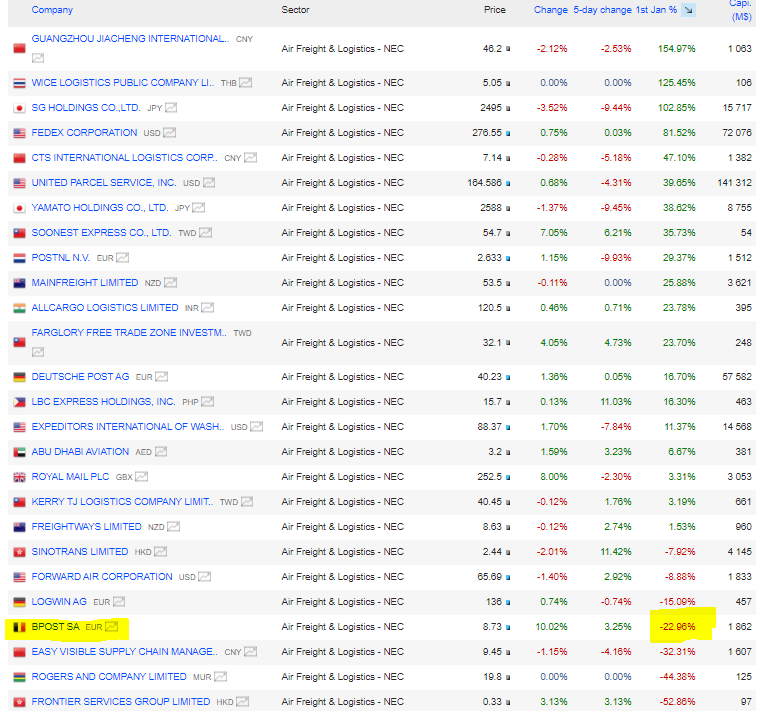This screenshot has height=711, width=766.
Task: Click the Logwin AG company link
Action: tap(59, 602)
